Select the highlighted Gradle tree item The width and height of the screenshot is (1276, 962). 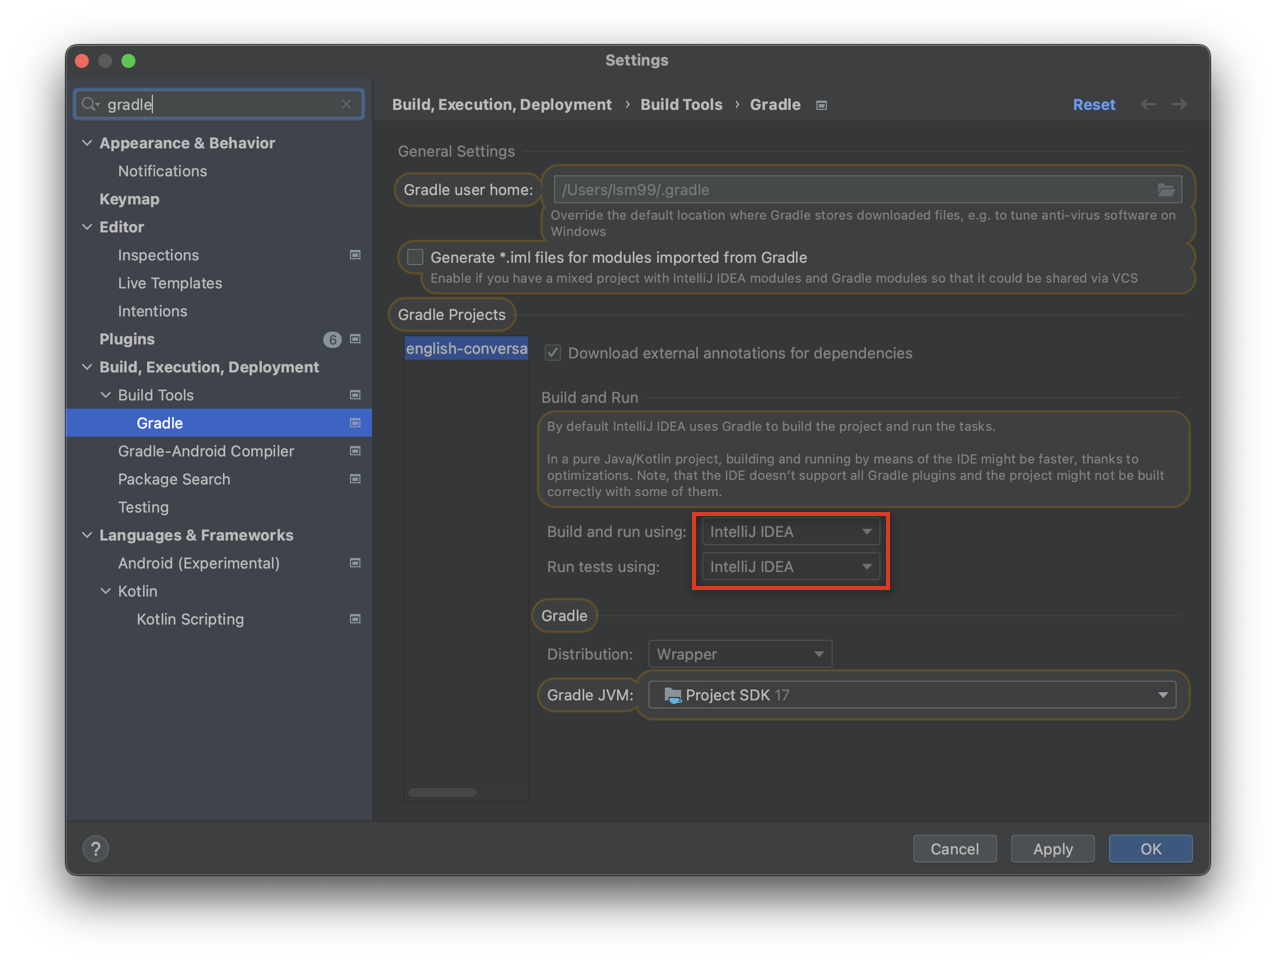pos(219,423)
